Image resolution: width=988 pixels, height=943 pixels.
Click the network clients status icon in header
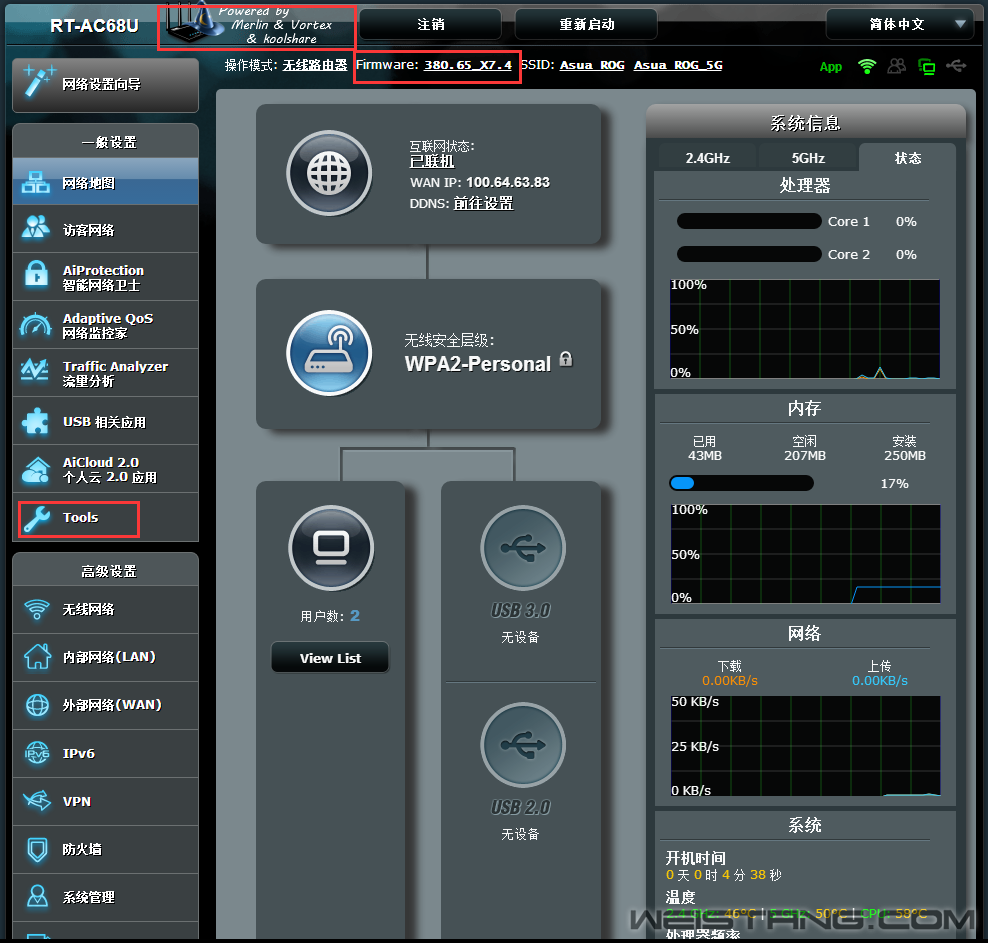pos(926,66)
